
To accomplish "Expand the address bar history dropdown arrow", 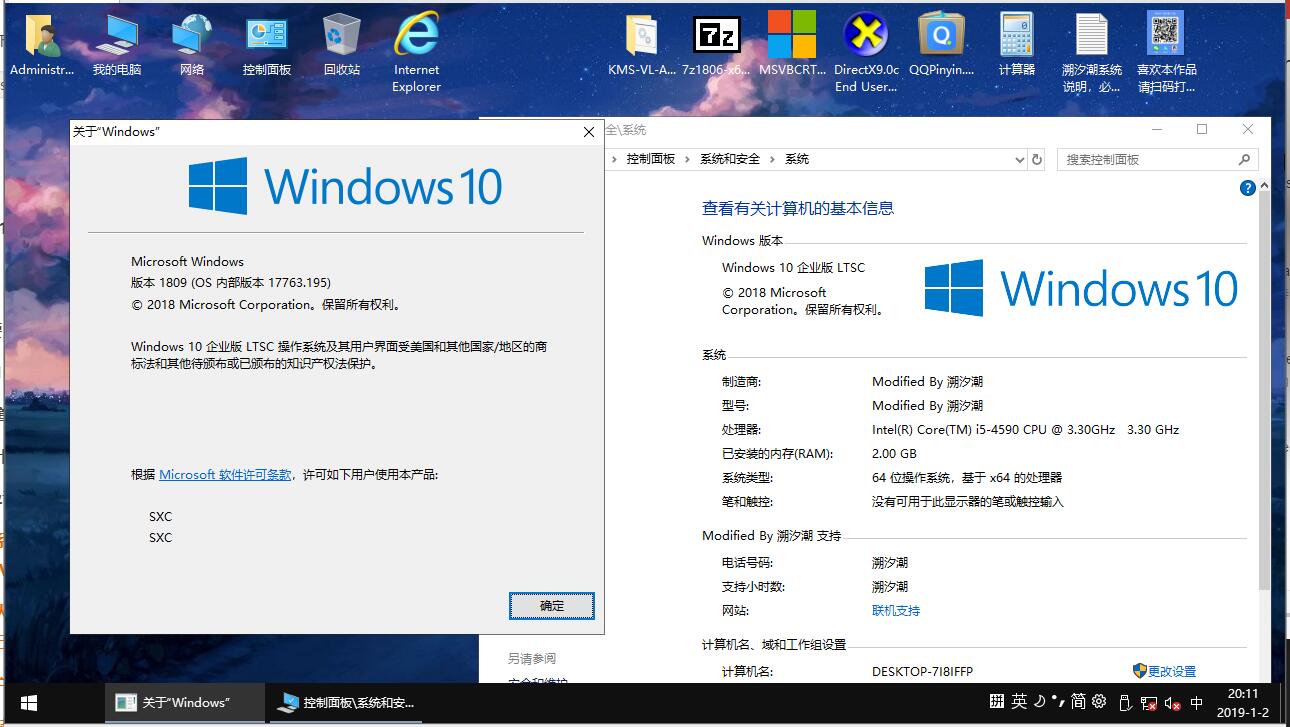I will [1019, 160].
